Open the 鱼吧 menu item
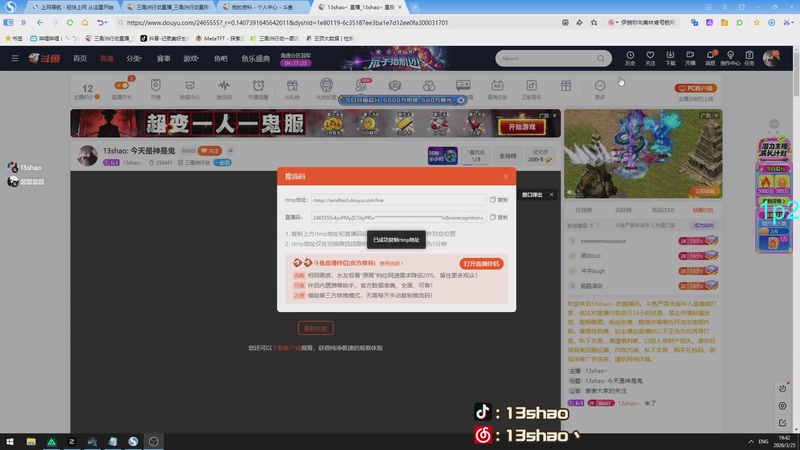 pos(220,59)
